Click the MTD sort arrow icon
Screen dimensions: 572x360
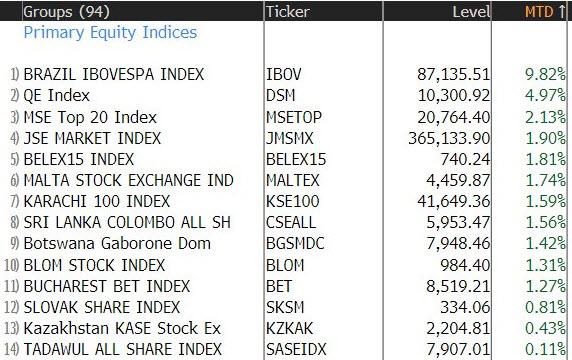[x=561, y=12]
